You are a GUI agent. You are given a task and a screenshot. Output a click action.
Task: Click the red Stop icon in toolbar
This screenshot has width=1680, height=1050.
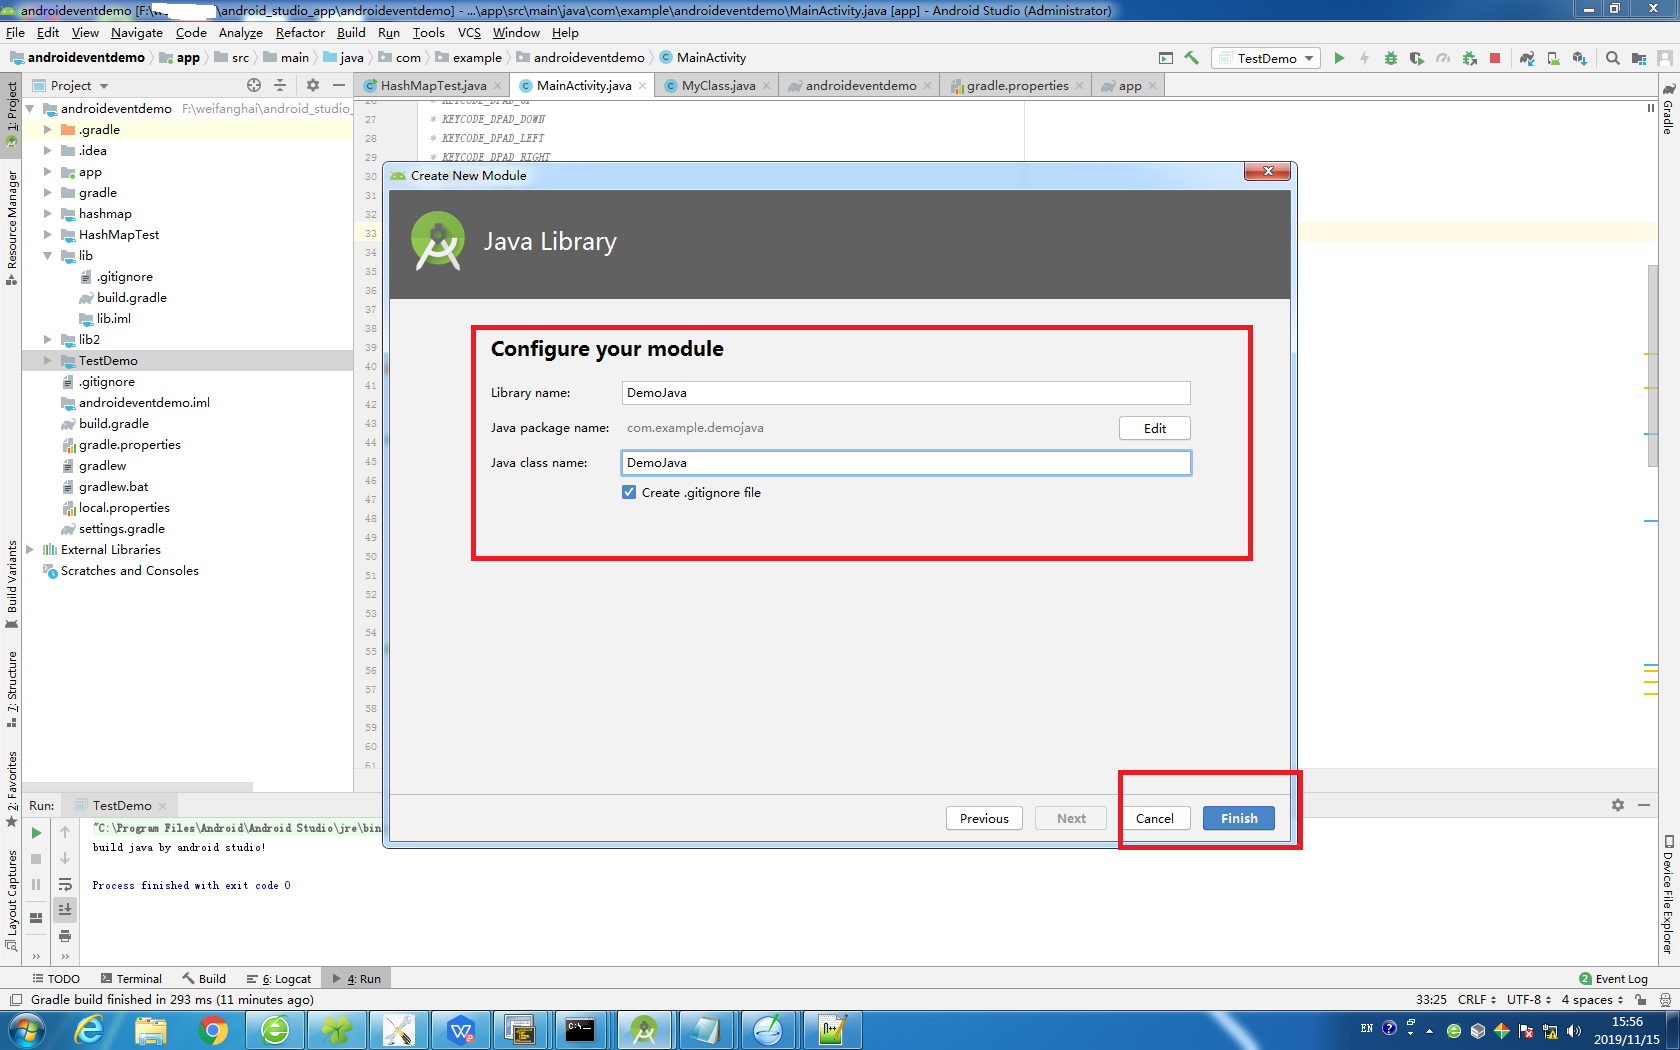click(x=1495, y=58)
